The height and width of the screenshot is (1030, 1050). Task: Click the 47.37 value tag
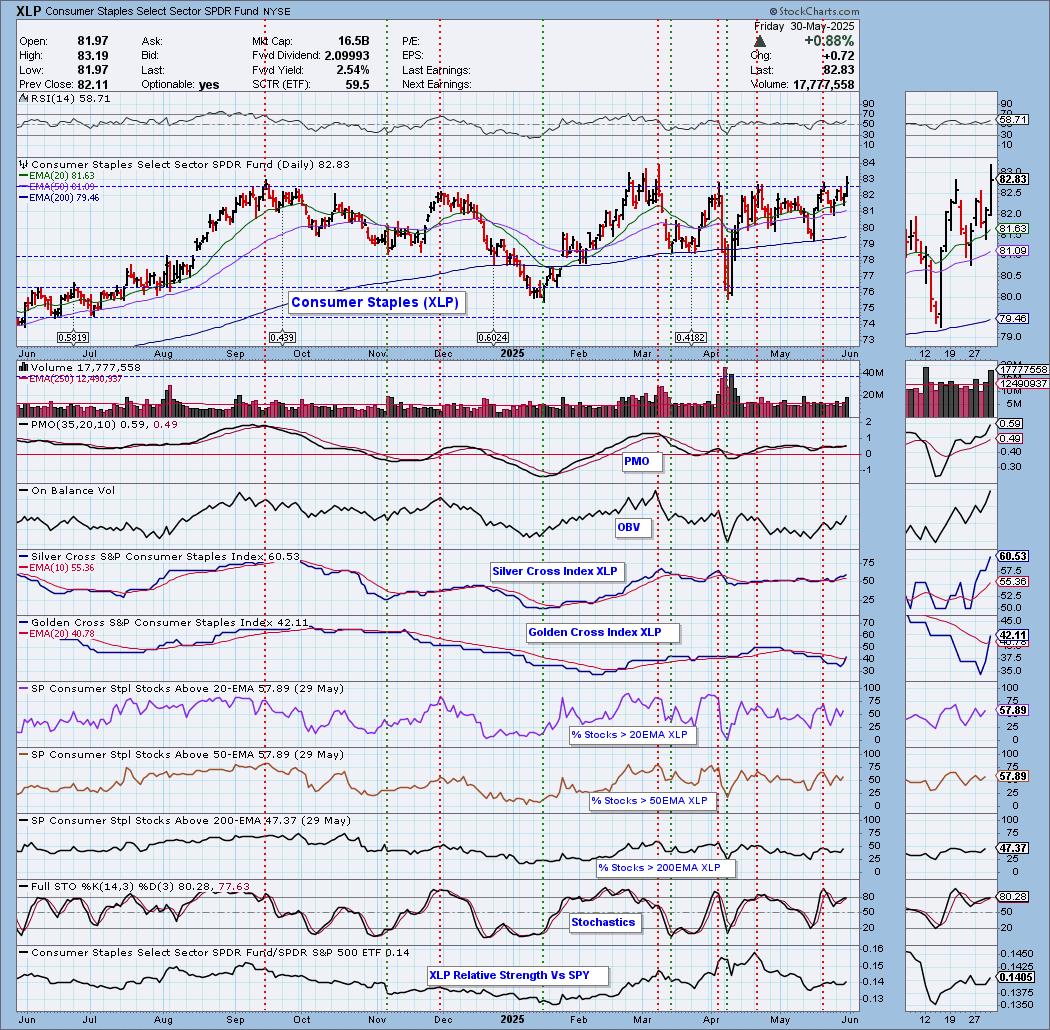click(1012, 848)
